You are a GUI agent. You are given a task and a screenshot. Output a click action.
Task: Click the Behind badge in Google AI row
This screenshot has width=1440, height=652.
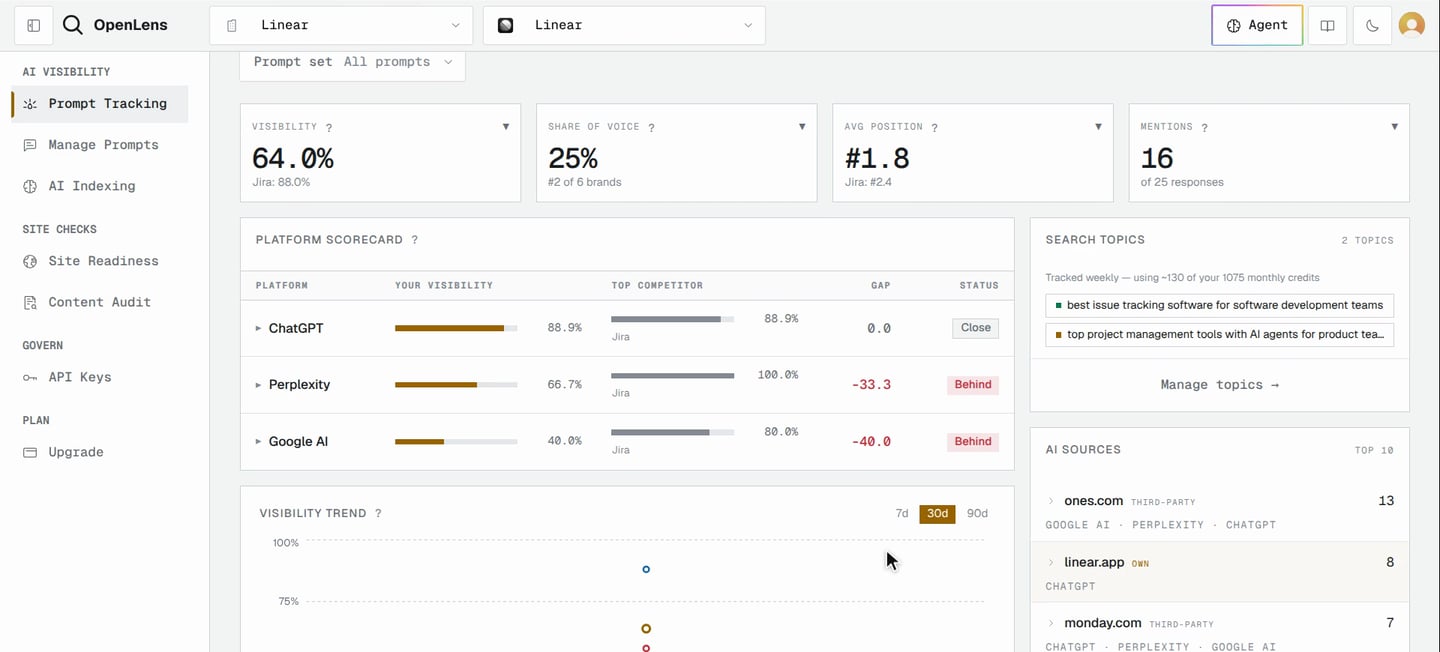(x=973, y=441)
